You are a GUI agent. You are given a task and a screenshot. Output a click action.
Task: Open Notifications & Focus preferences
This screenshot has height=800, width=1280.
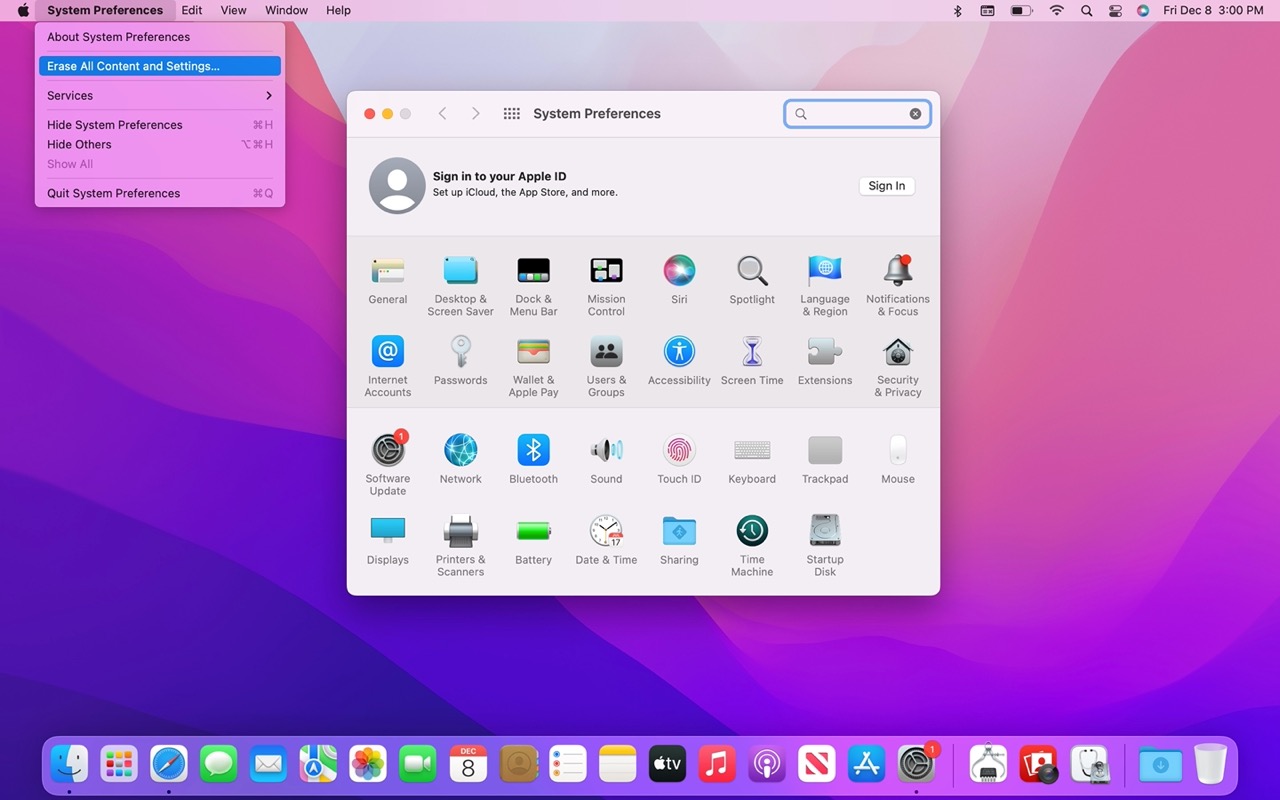898,285
